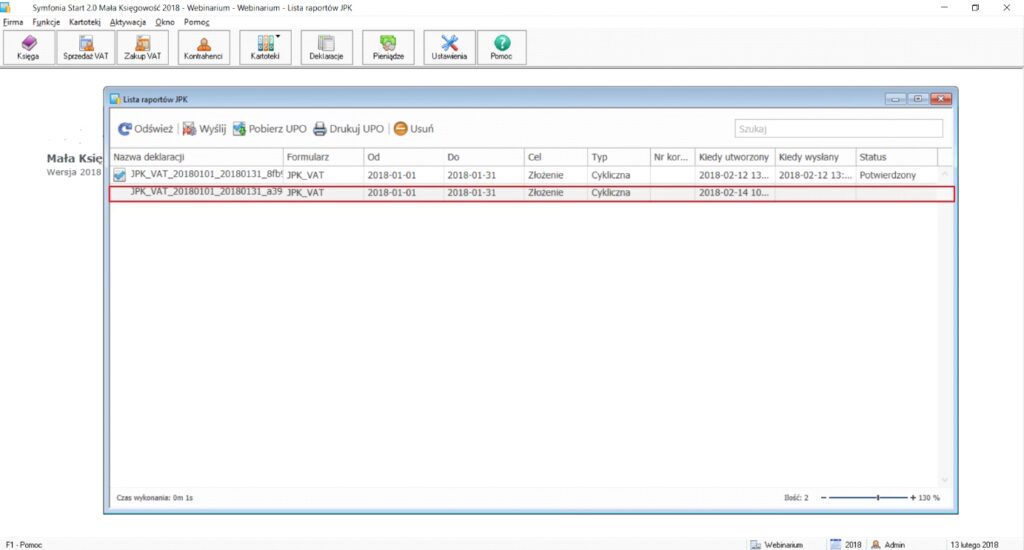Open the Firma menu
Screen dimensions: 1024x550
tap(13, 21)
